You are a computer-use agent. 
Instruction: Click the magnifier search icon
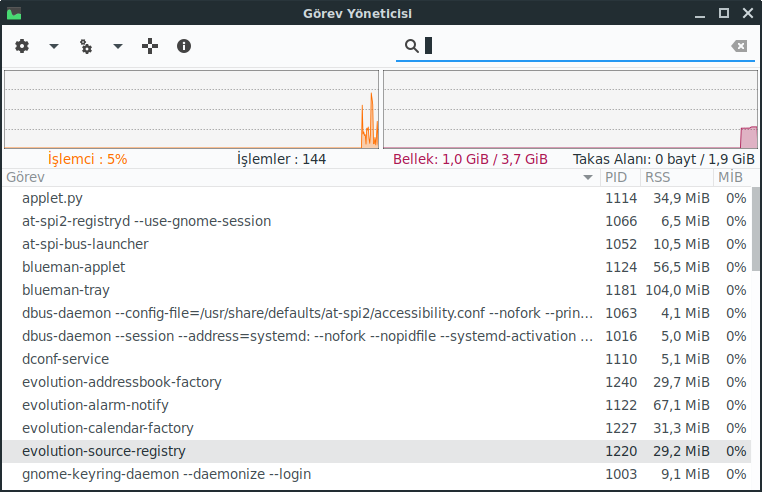tap(411, 46)
